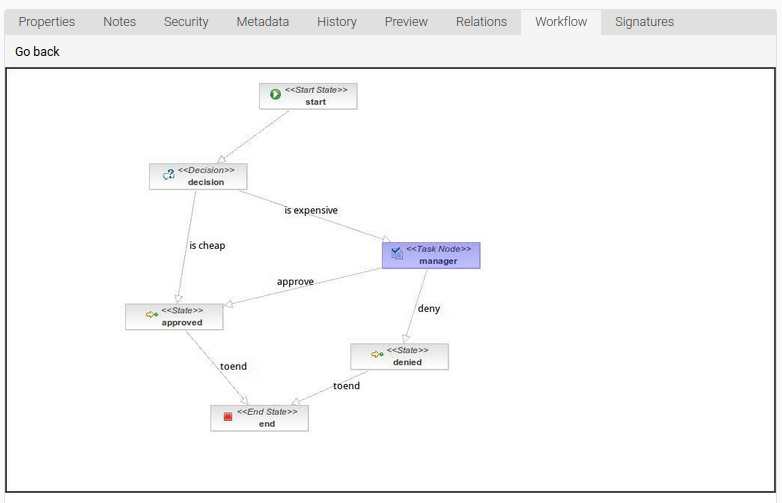Go to the Signatures tab
The width and height of the screenshot is (782, 503).
(644, 21)
